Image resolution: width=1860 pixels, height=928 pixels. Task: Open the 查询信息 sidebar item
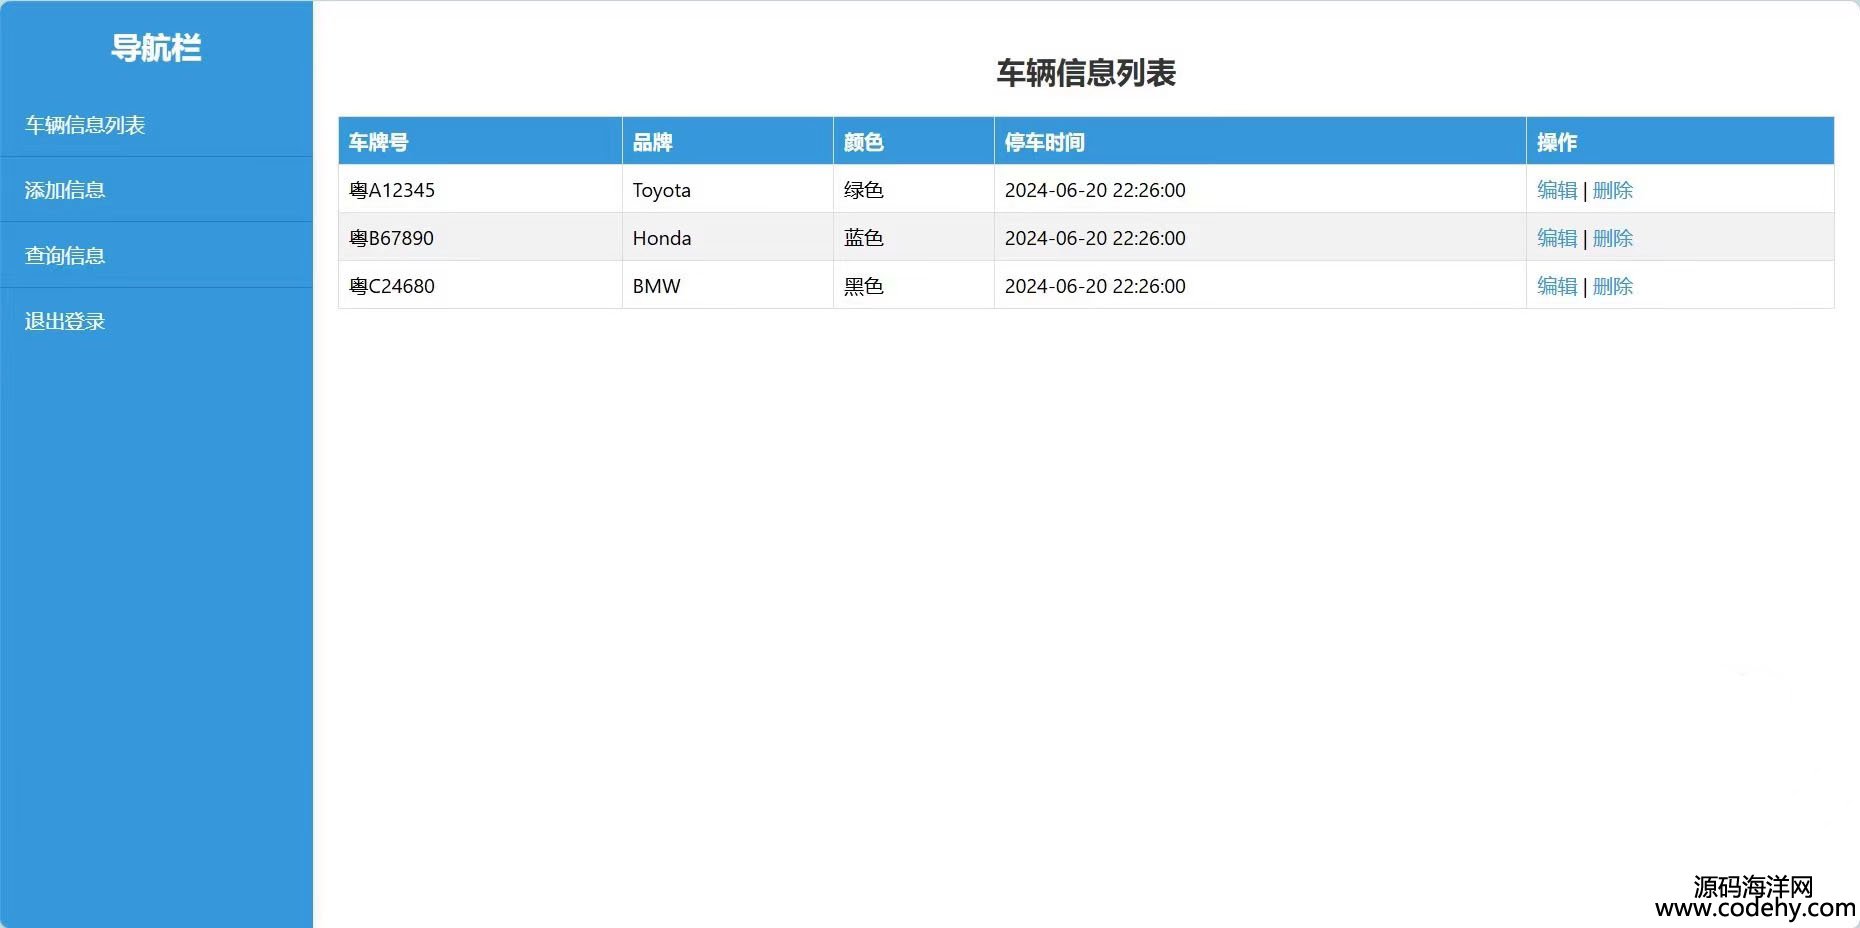pyautogui.click(x=65, y=256)
